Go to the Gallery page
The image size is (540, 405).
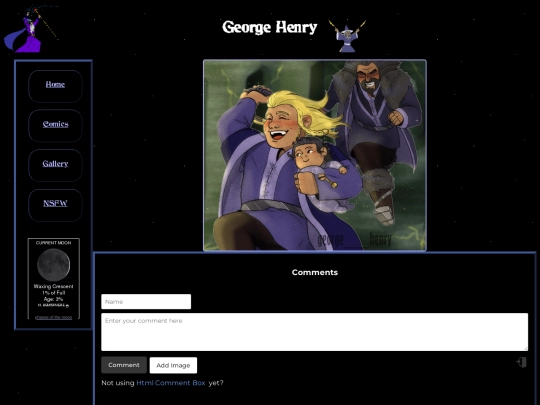coord(55,164)
